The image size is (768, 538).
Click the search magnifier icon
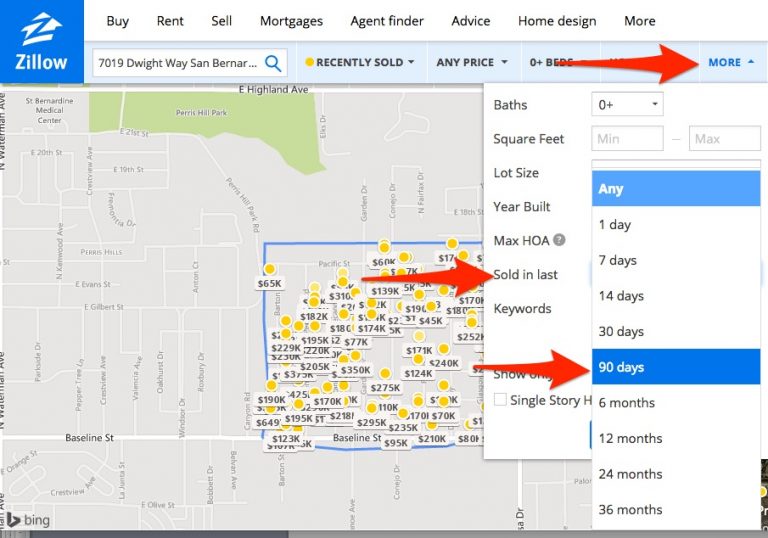pos(273,63)
